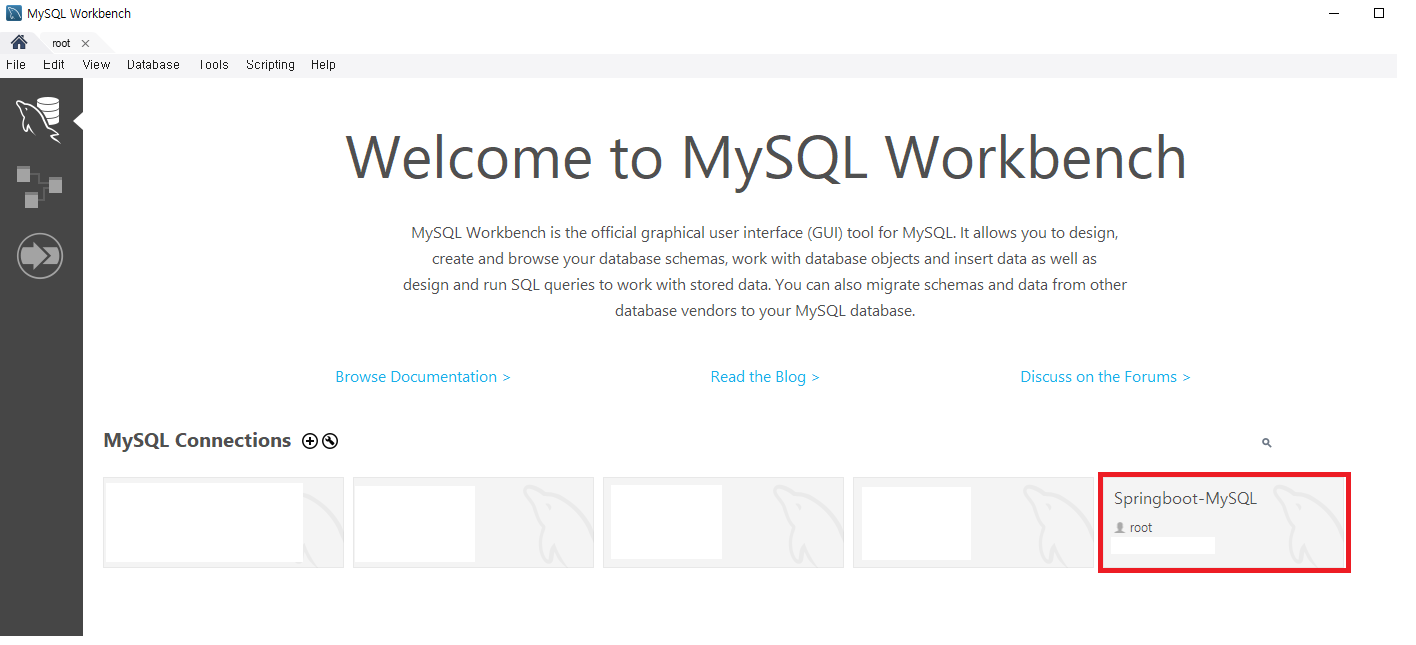Minimize the MySQL Workbench window
This screenshot has height=645, width=1416.
coord(1335,13)
